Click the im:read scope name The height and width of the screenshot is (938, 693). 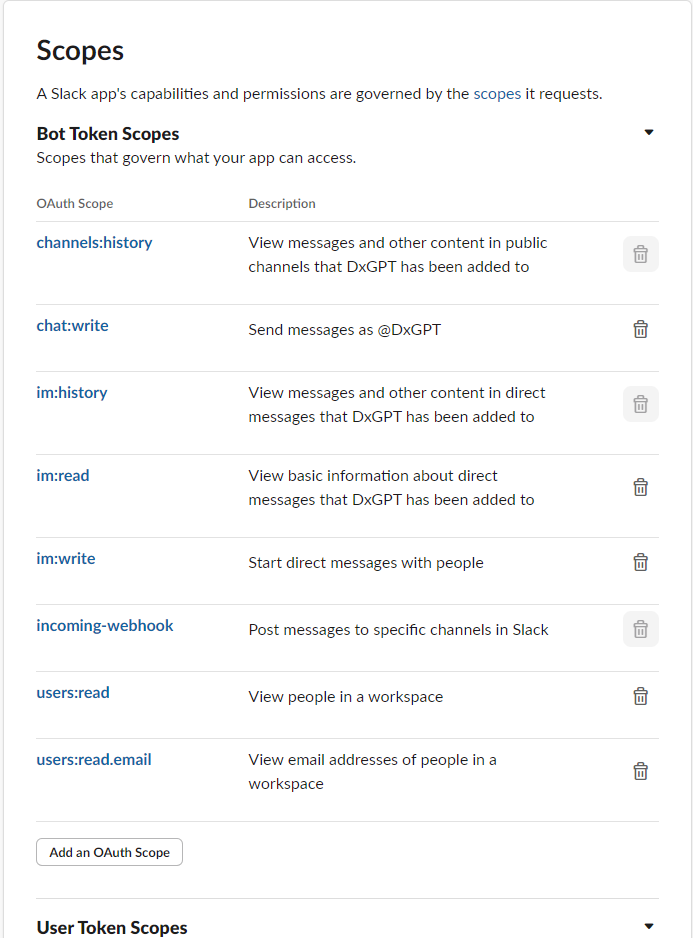[63, 475]
